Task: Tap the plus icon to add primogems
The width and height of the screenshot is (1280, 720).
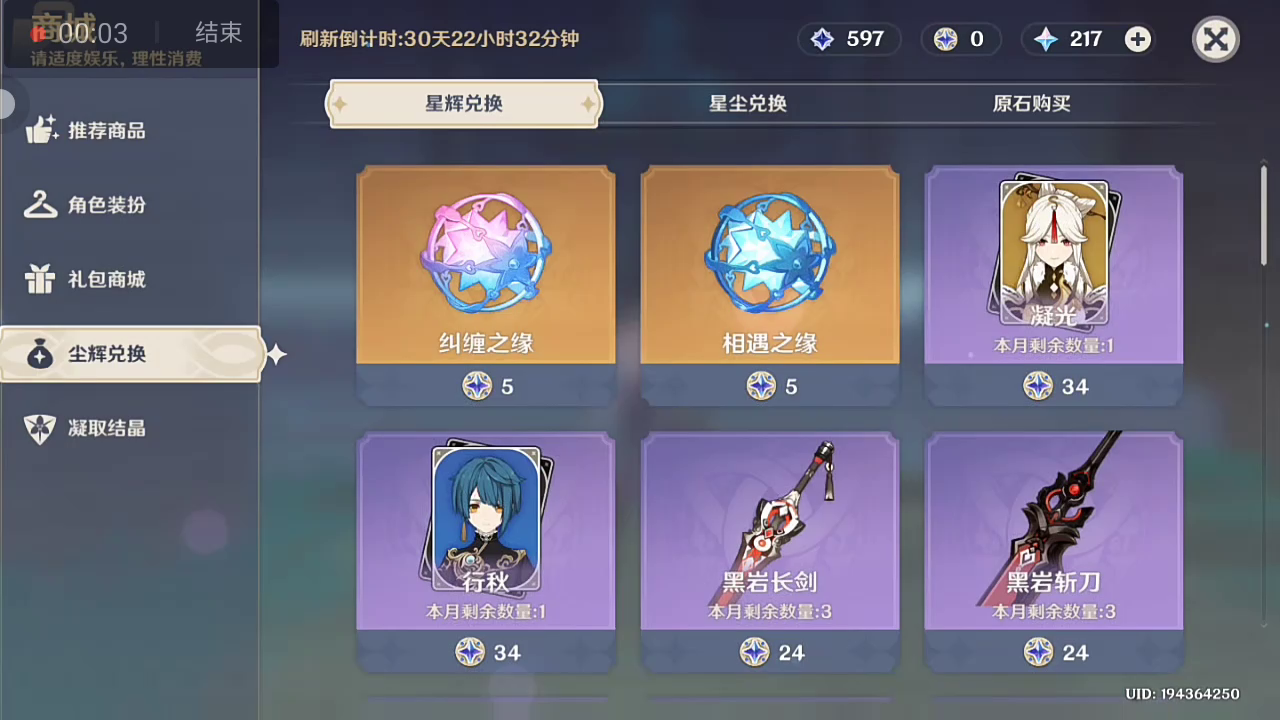Action: point(1137,39)
